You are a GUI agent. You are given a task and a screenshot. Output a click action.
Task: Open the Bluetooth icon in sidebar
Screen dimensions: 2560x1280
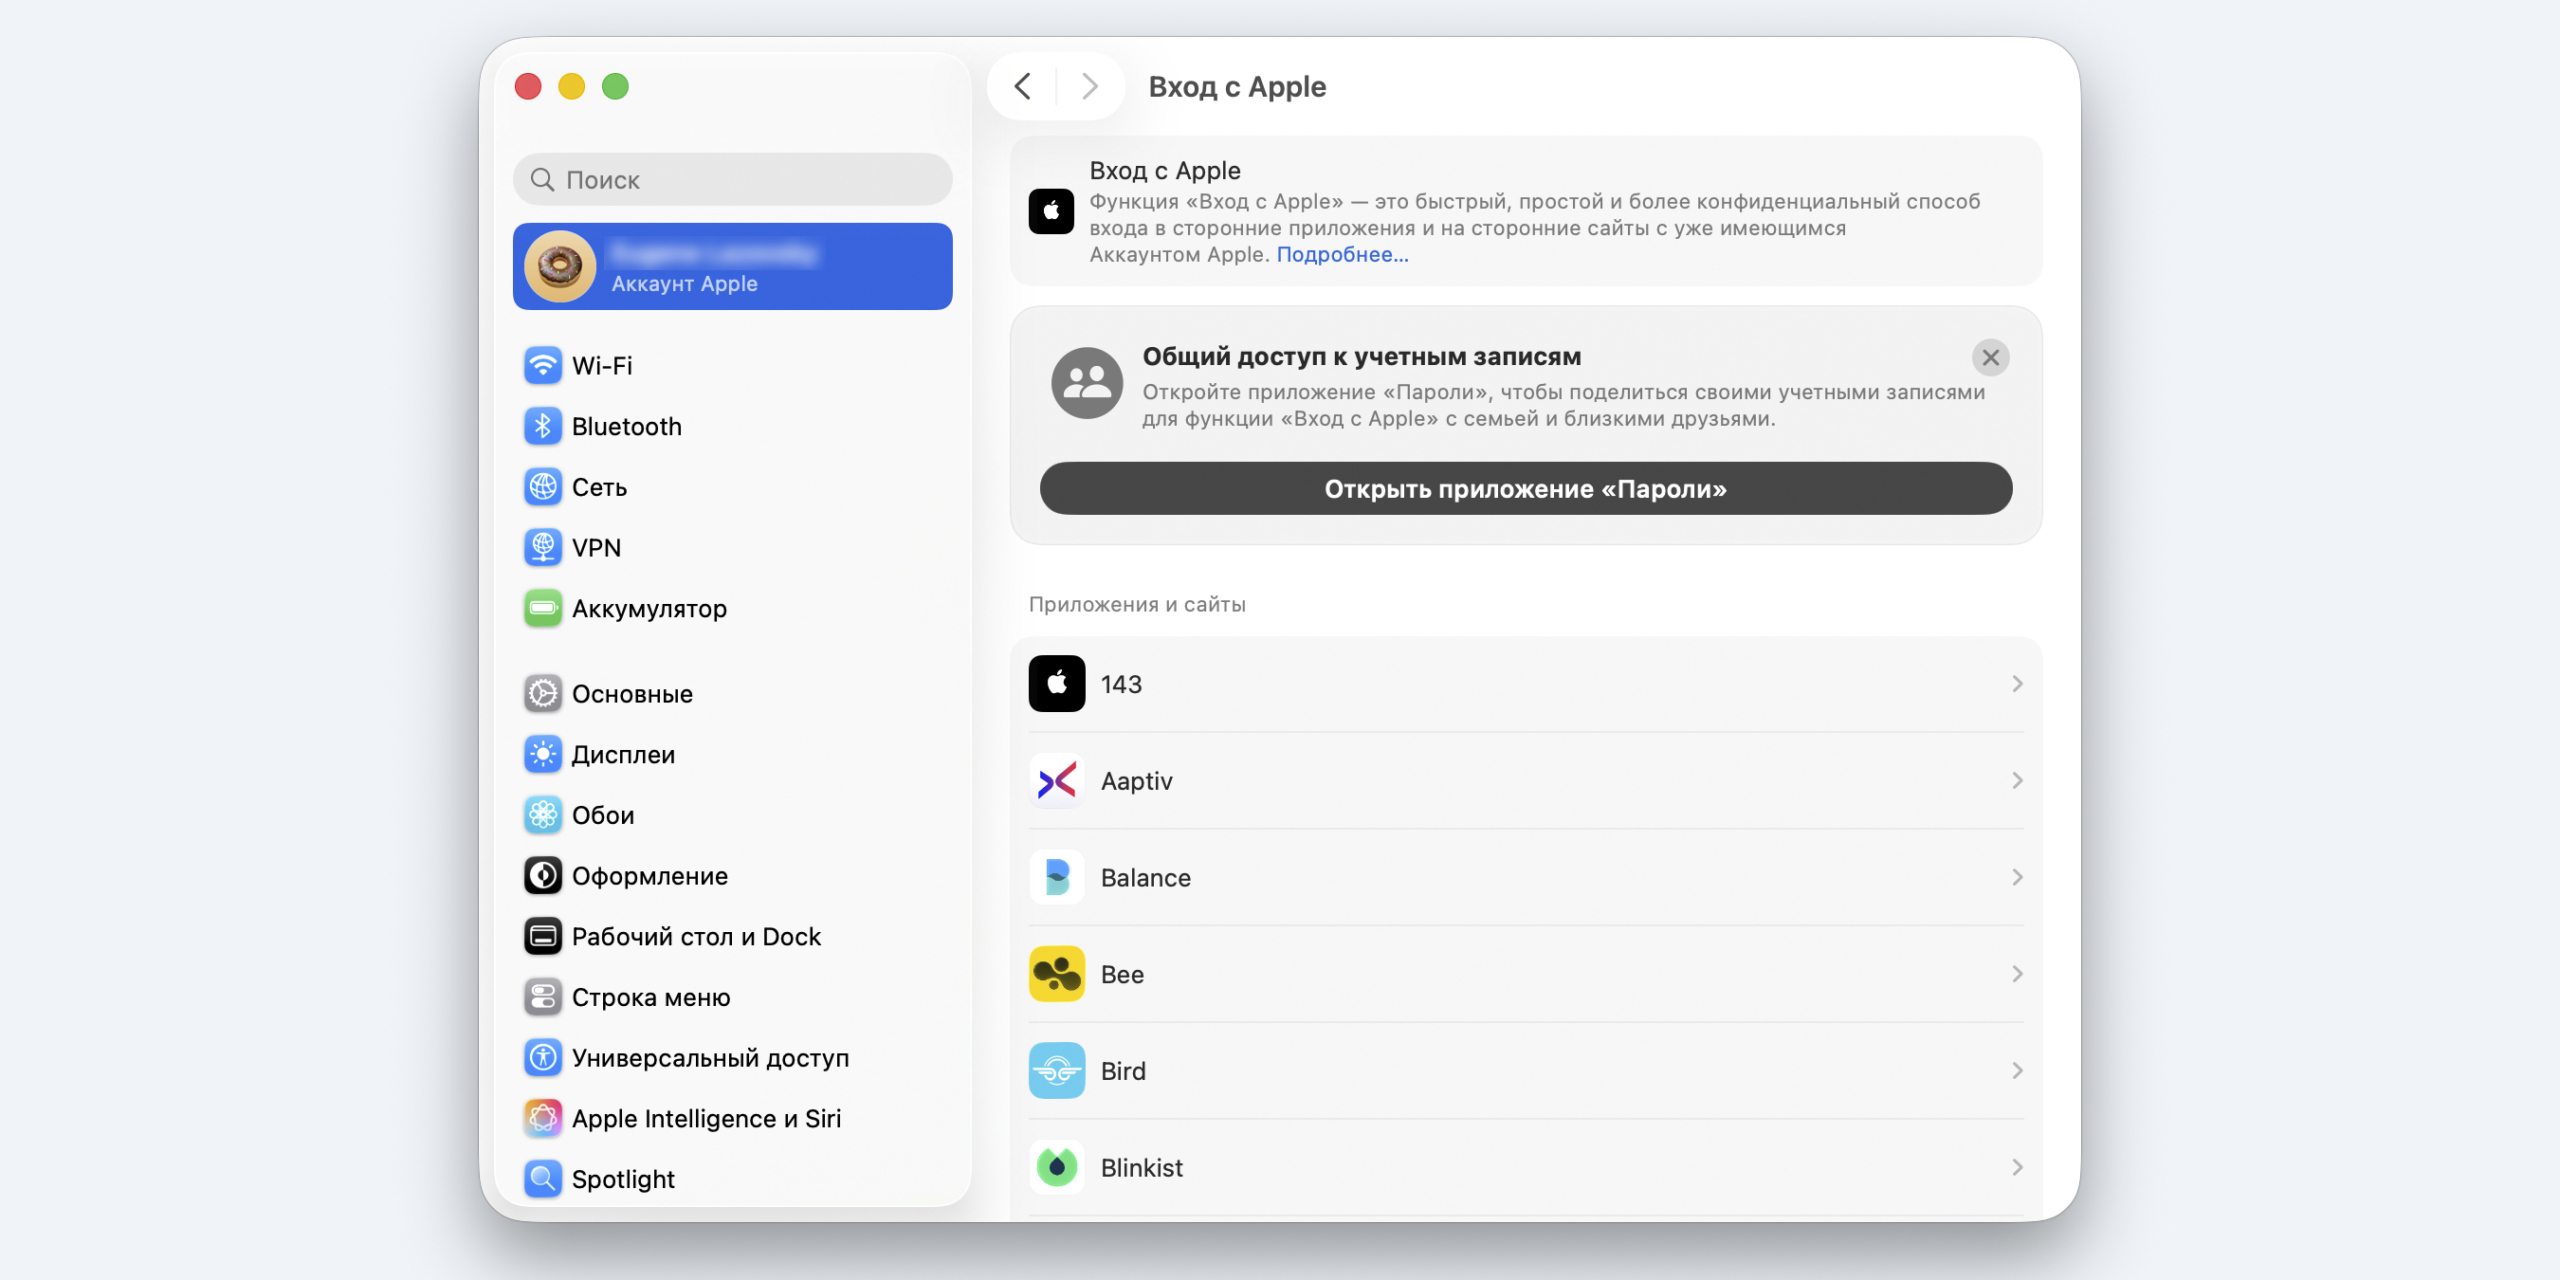(x=543, y=427)
